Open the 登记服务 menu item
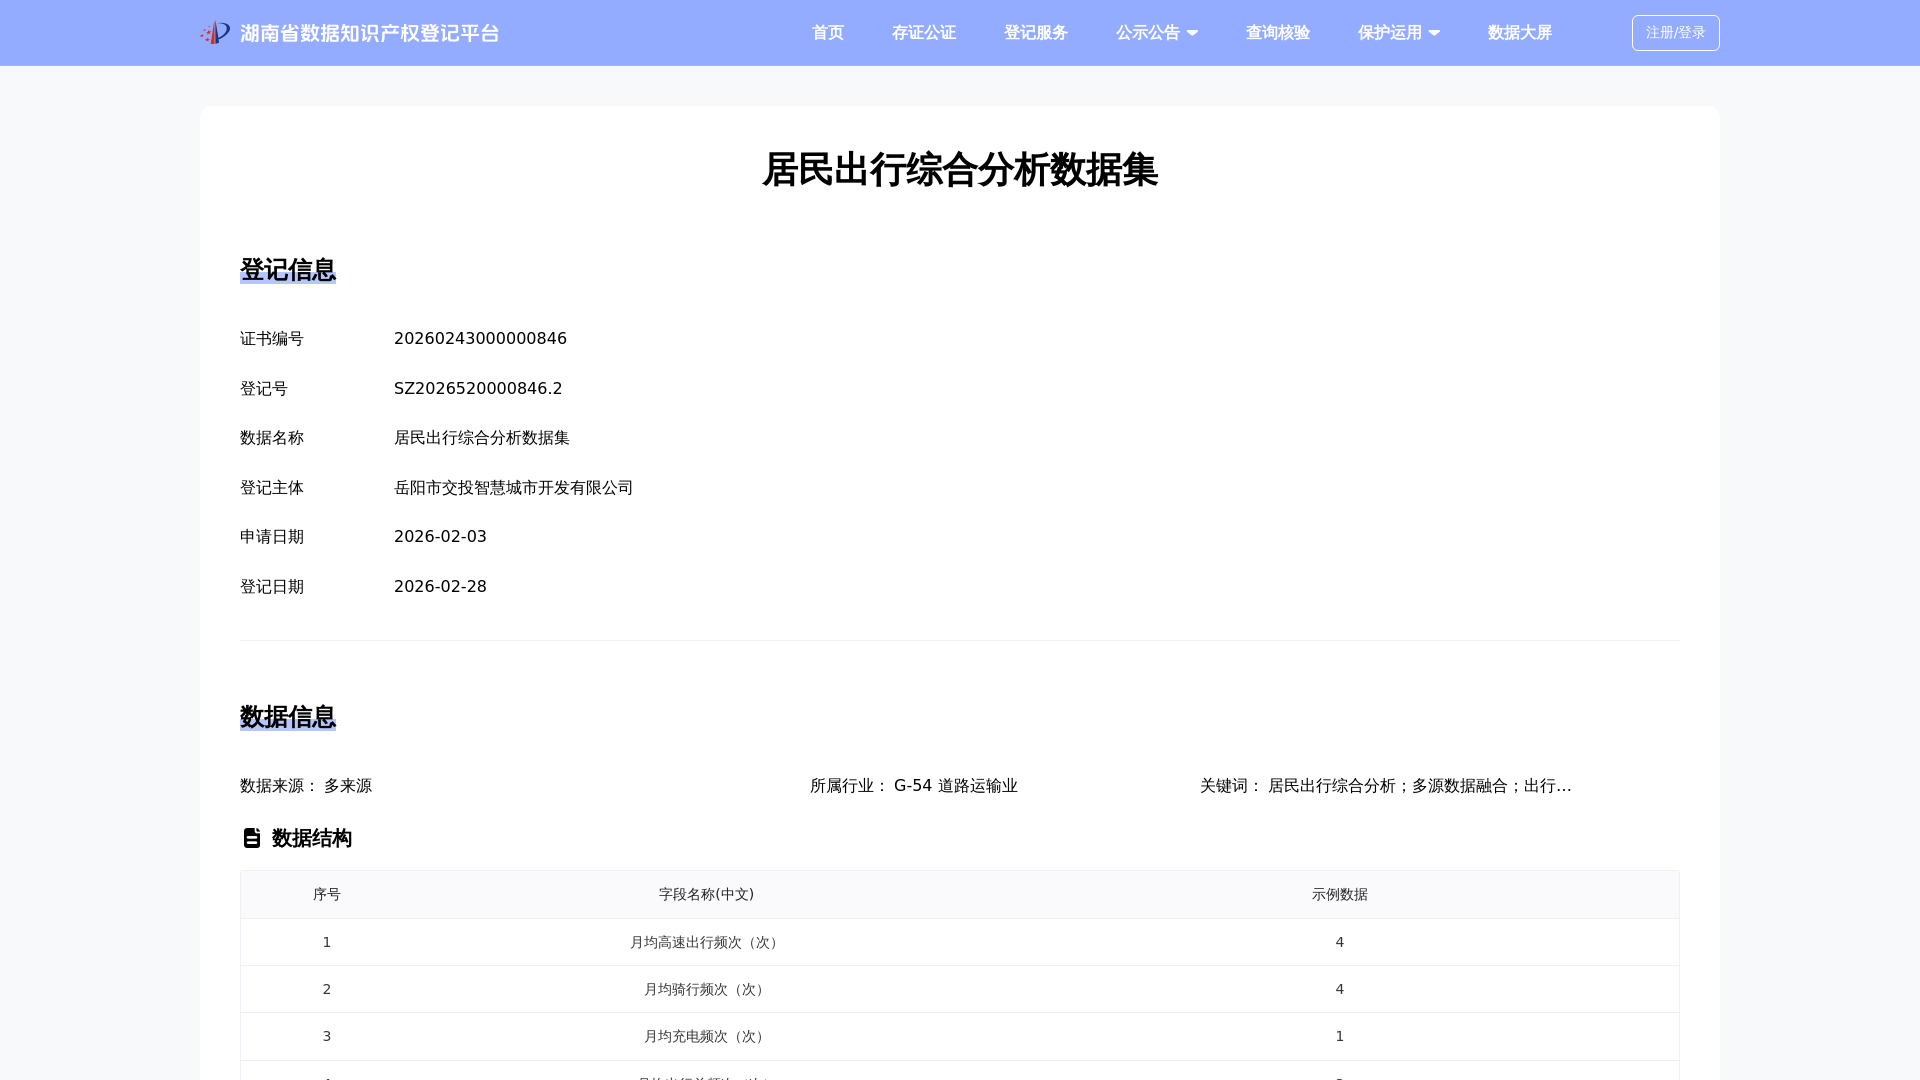Viewport: 1920px width, 1080px height. tap(1036, 33)
